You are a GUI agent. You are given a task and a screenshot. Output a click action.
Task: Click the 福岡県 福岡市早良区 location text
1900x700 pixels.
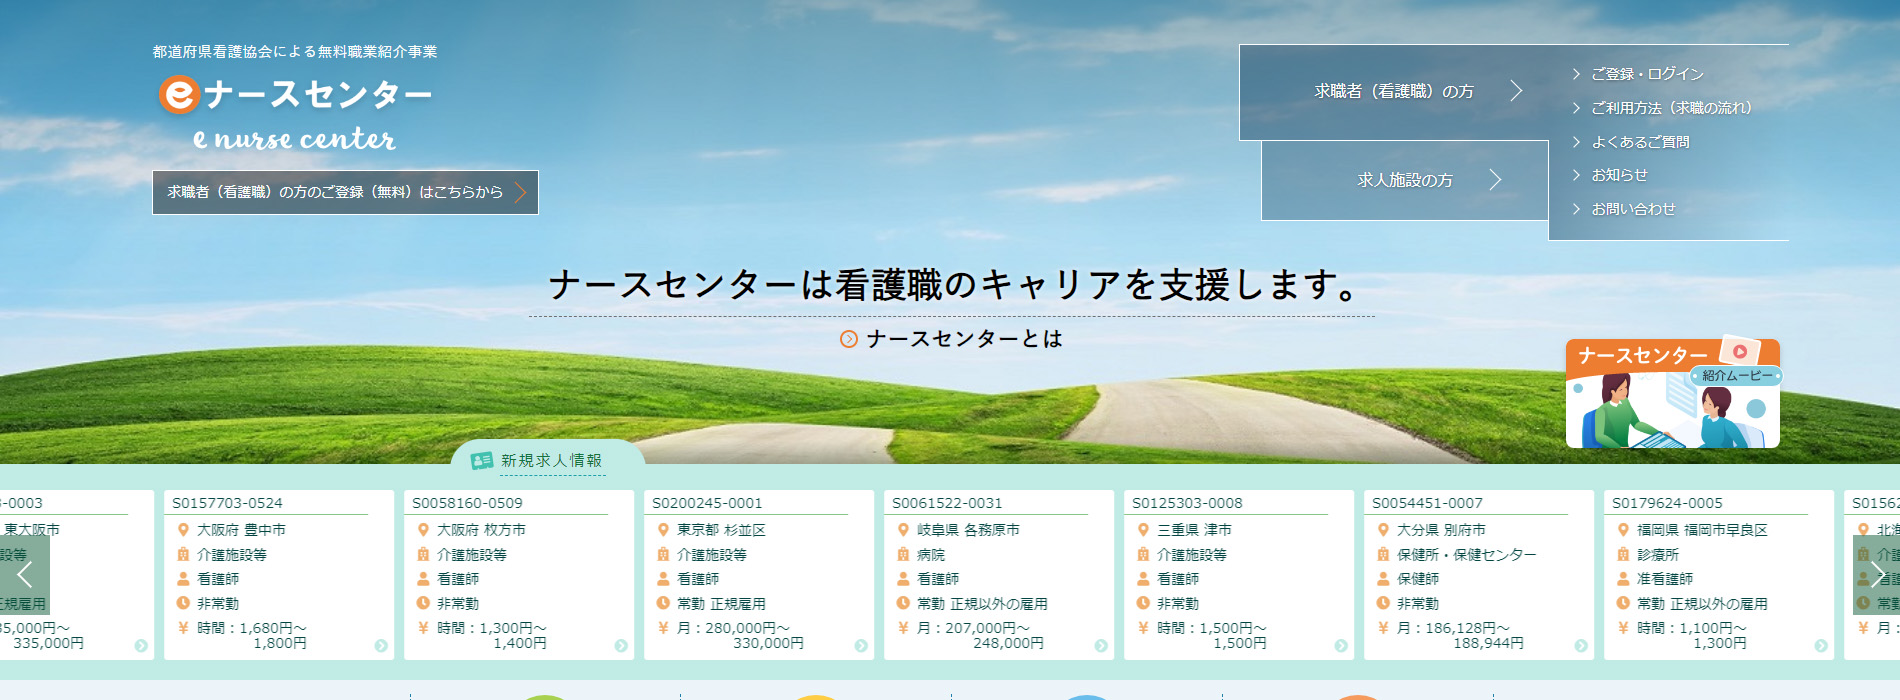(x=1702, y=530)
